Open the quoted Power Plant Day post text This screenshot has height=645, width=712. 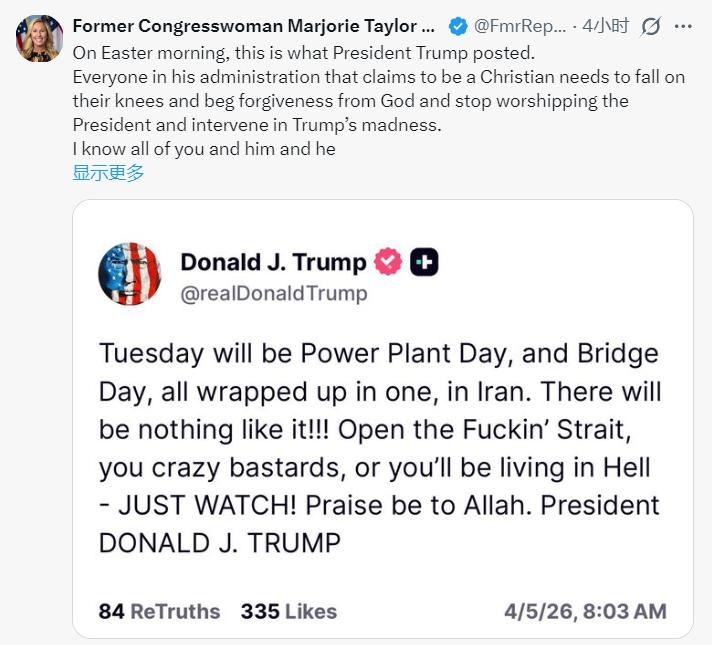(380, 430)
